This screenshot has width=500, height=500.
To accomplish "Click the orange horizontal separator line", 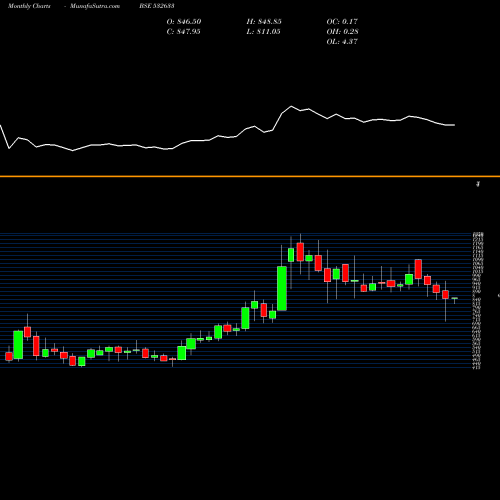I will pos(250,176).
